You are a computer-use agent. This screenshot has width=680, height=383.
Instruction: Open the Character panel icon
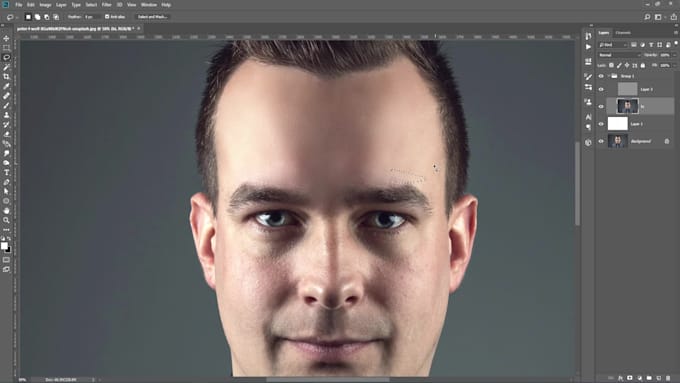coord(588,117)
